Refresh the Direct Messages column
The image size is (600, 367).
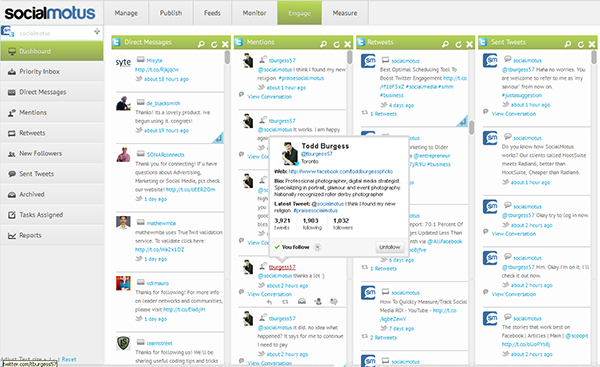214,44
